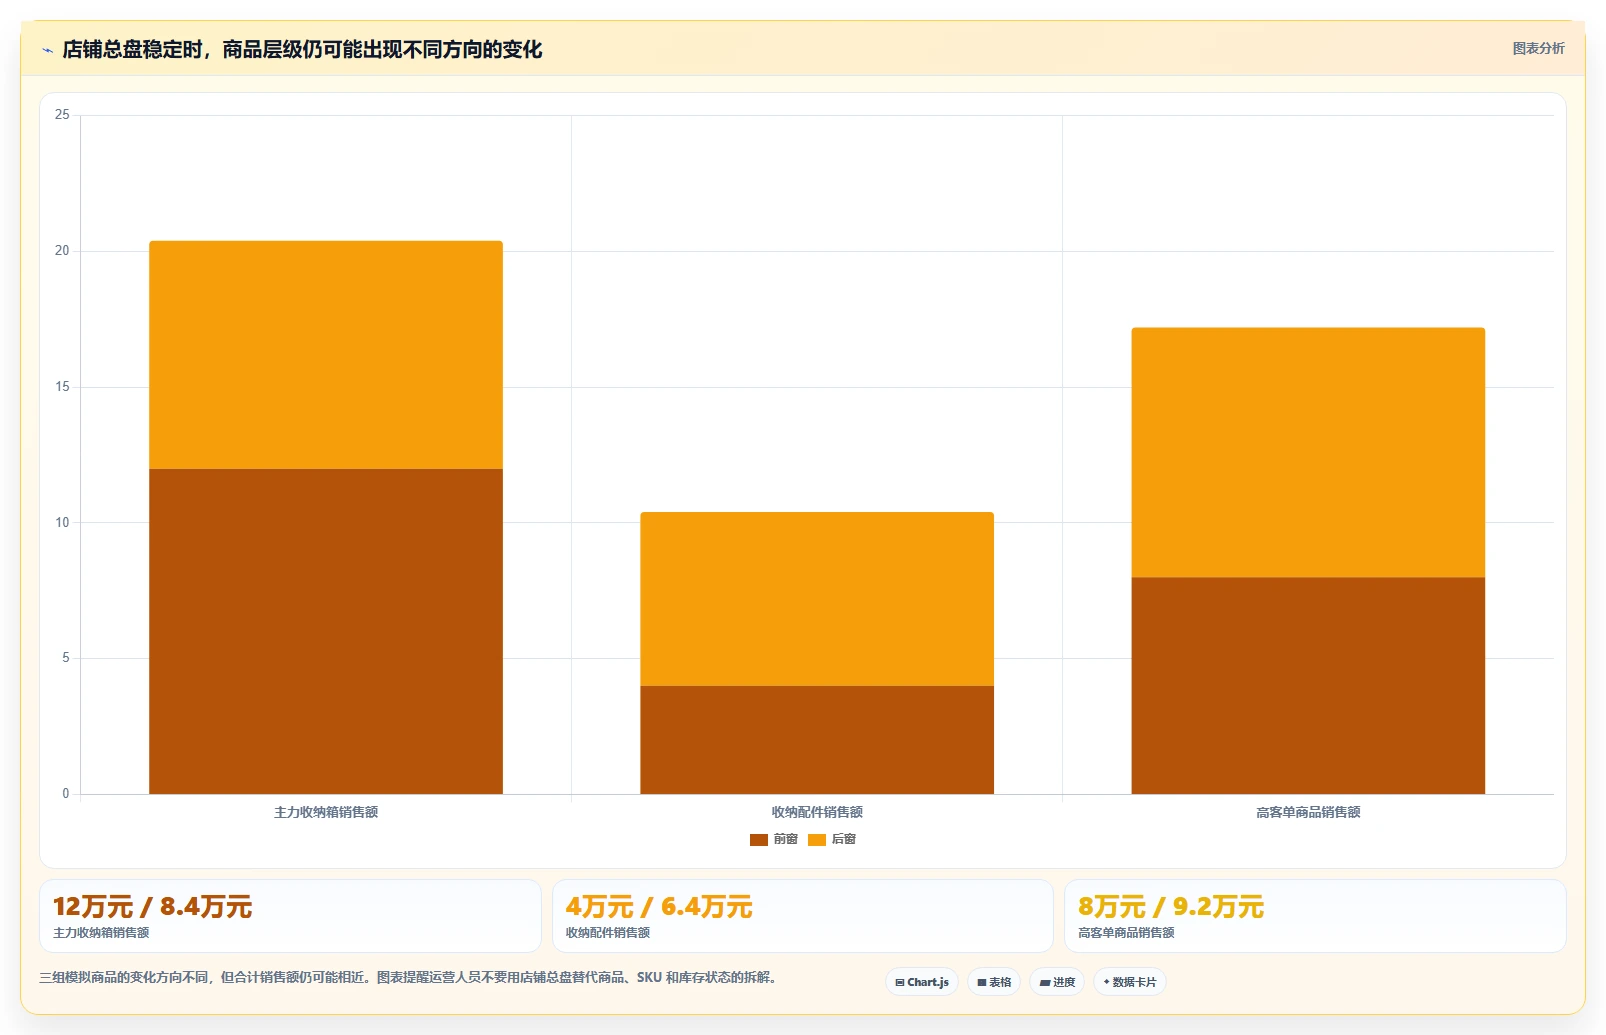This screenshot has height=1035, width=1606.
Task: Click the small icon before the chart title
Action: point(47,50)
